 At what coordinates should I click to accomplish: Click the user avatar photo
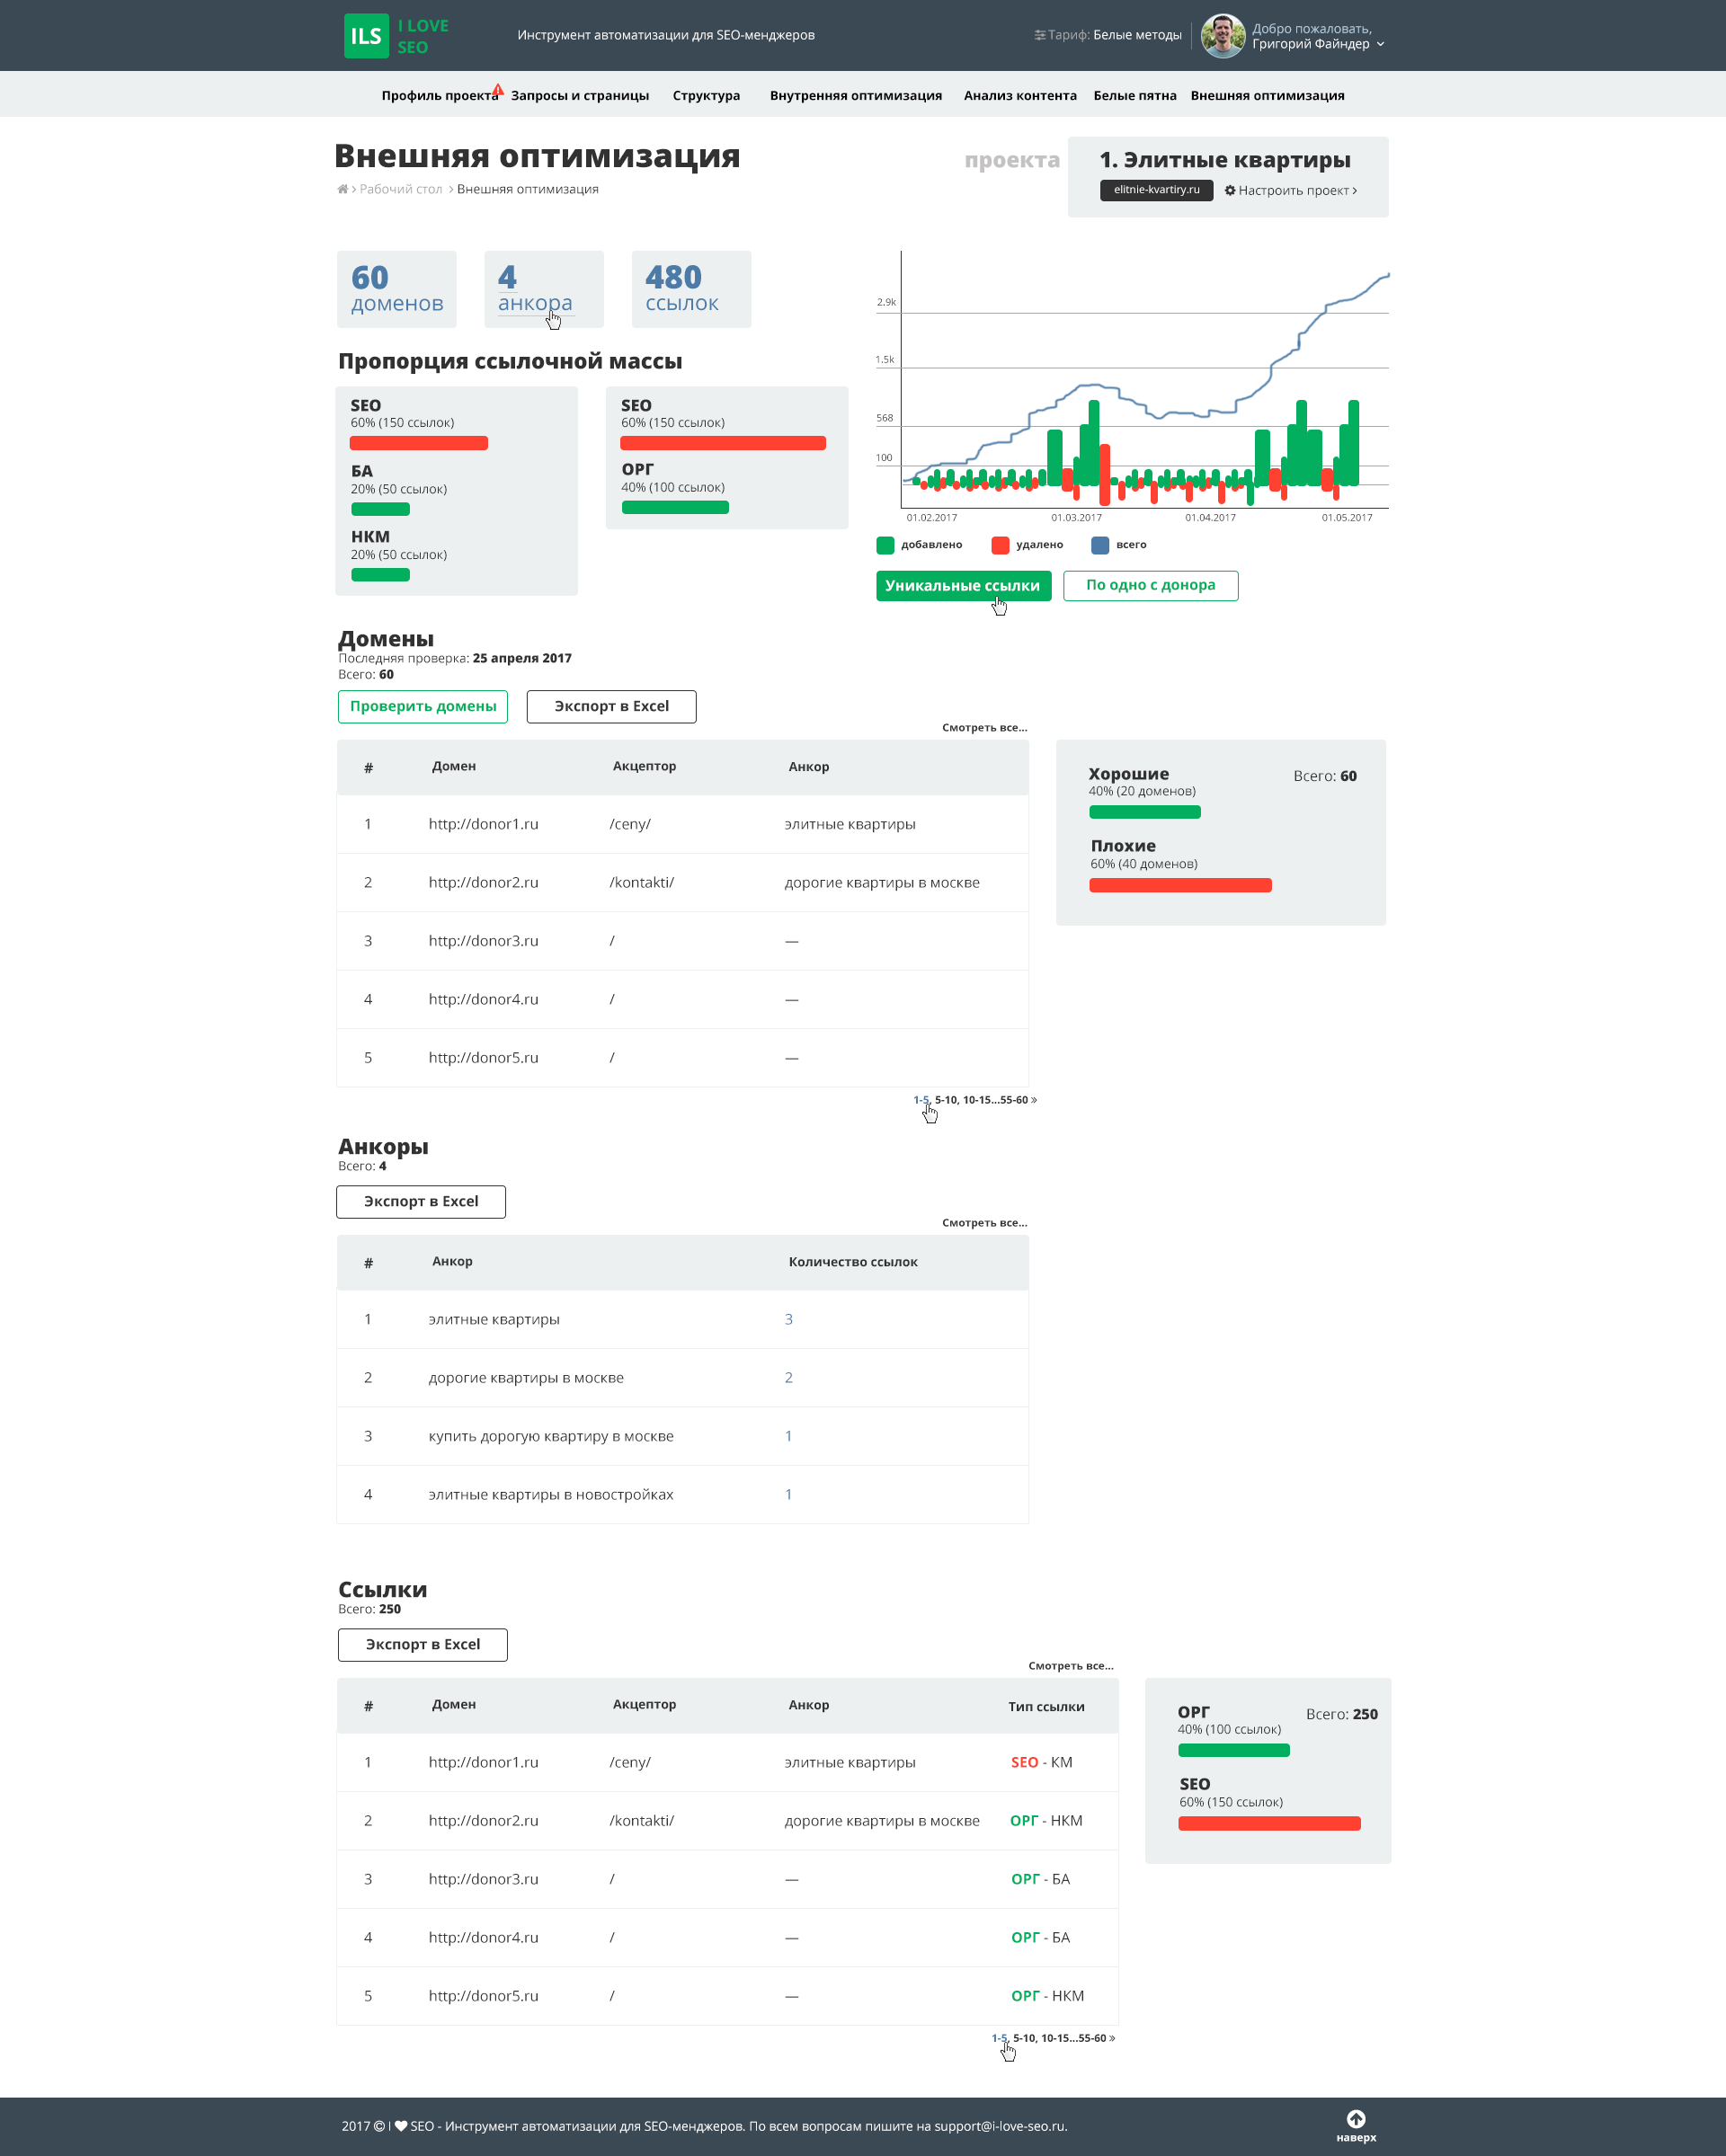pos(1222,36)
